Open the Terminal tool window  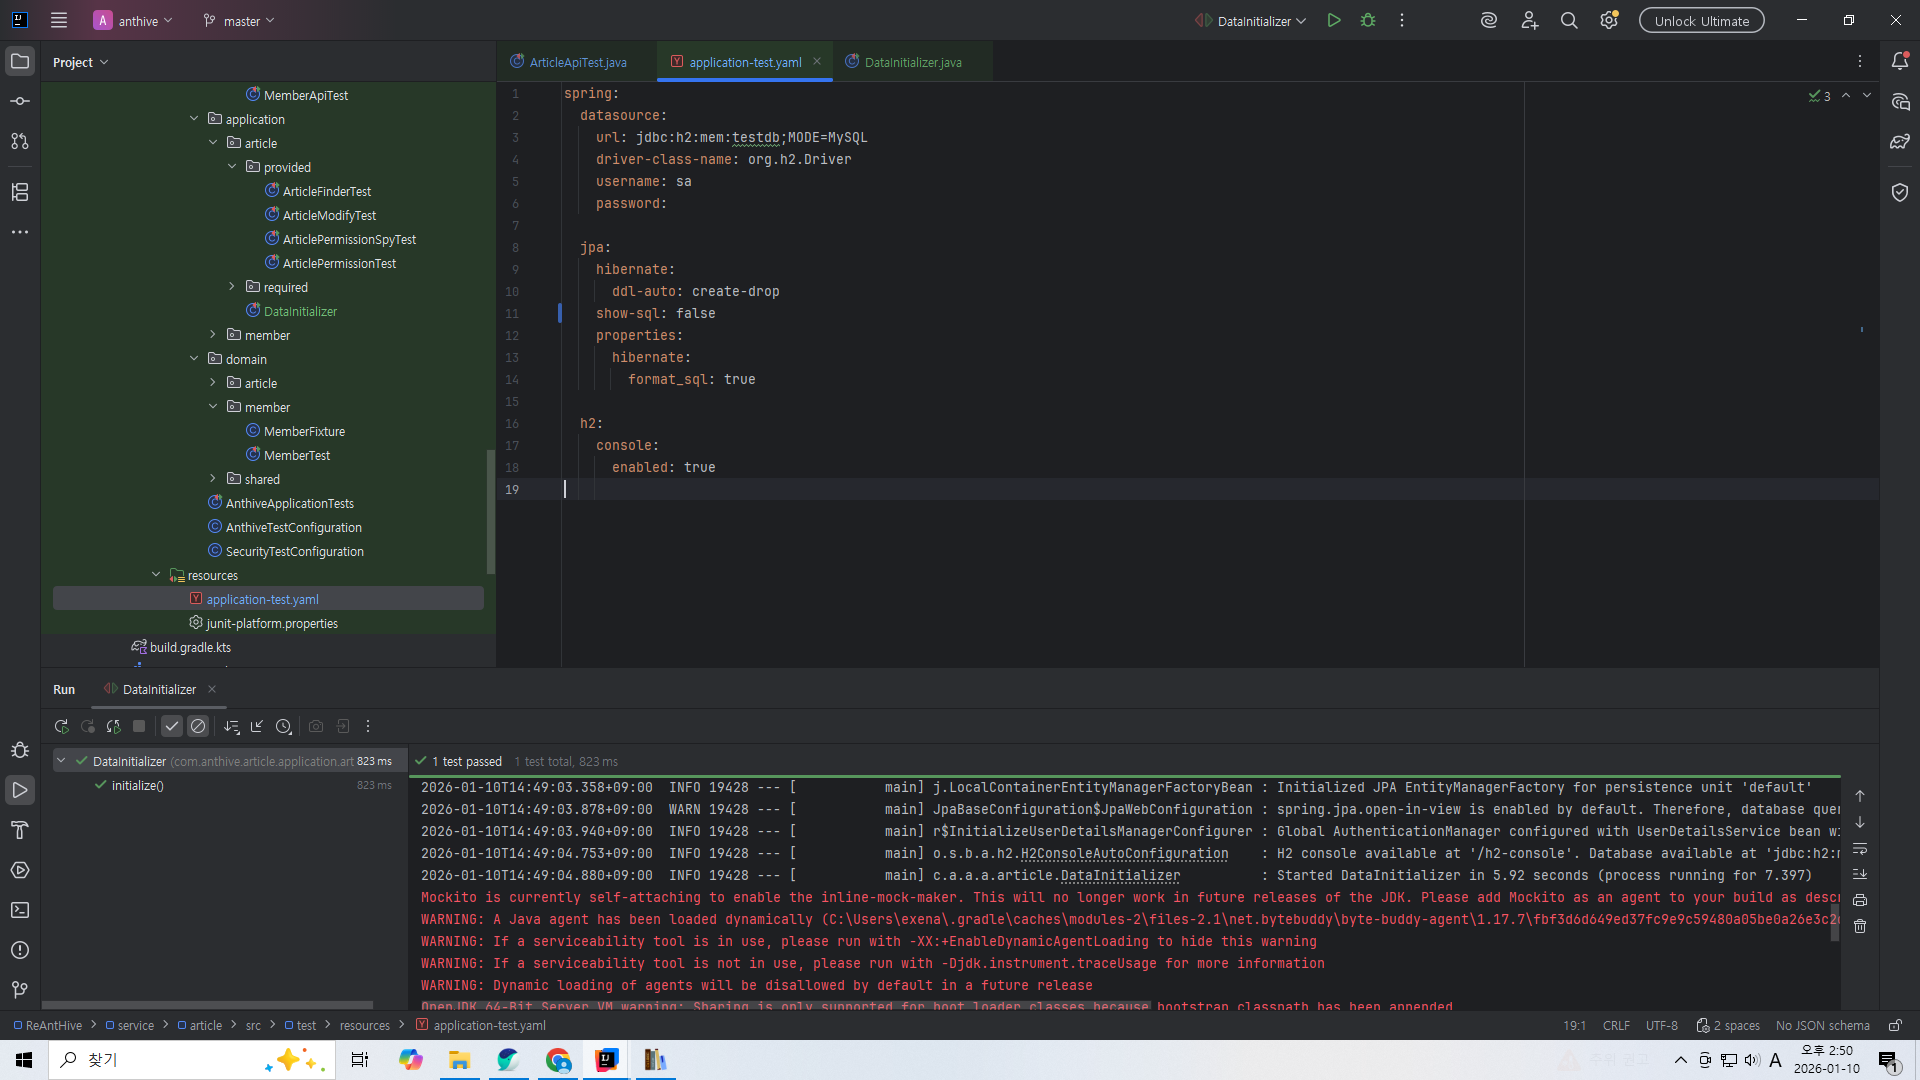[x=20, y=910]
